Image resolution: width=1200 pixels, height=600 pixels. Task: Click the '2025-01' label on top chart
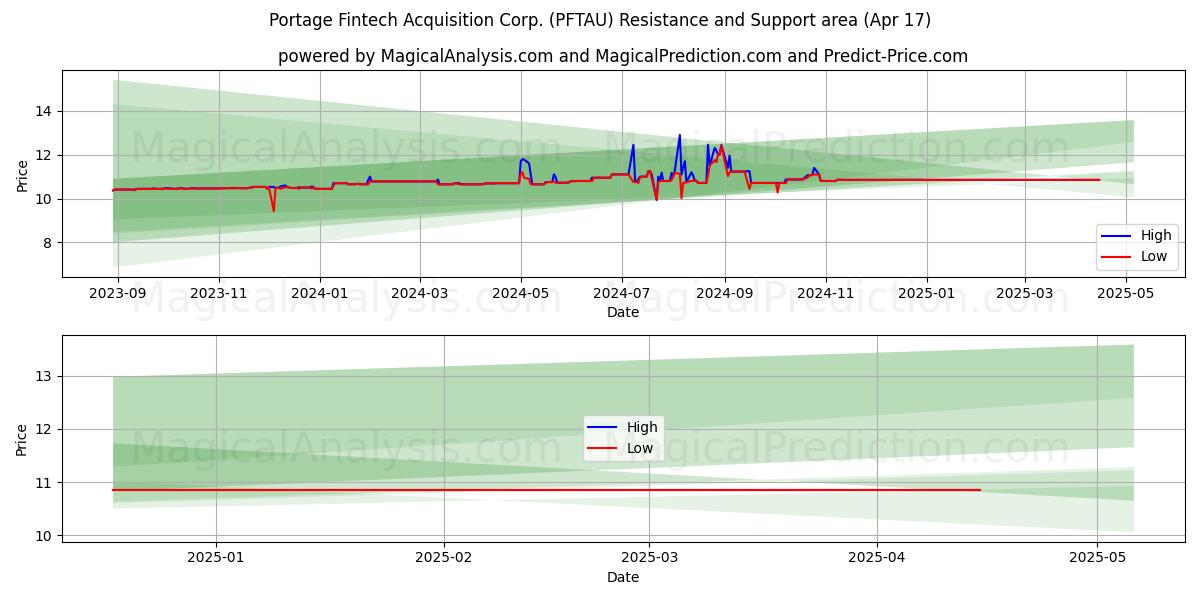[926, 294]
